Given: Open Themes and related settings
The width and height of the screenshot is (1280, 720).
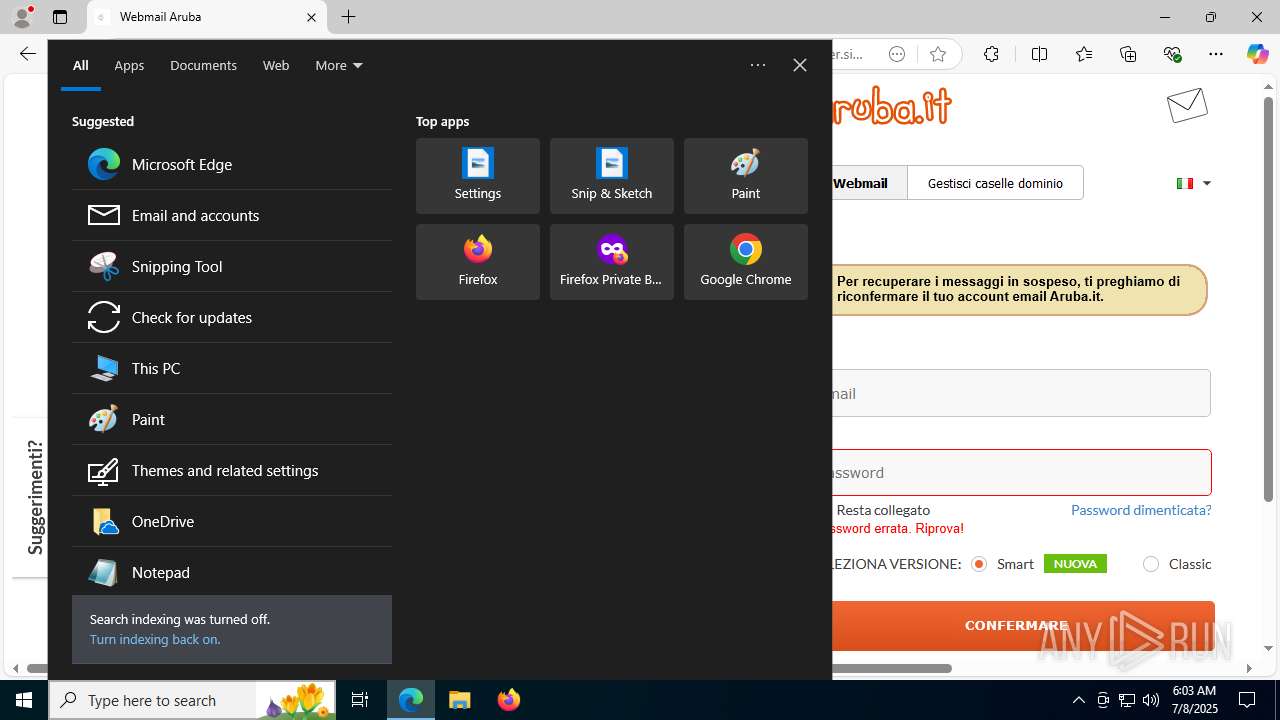Looking at the screenshot, I should (x=231, y=470).
